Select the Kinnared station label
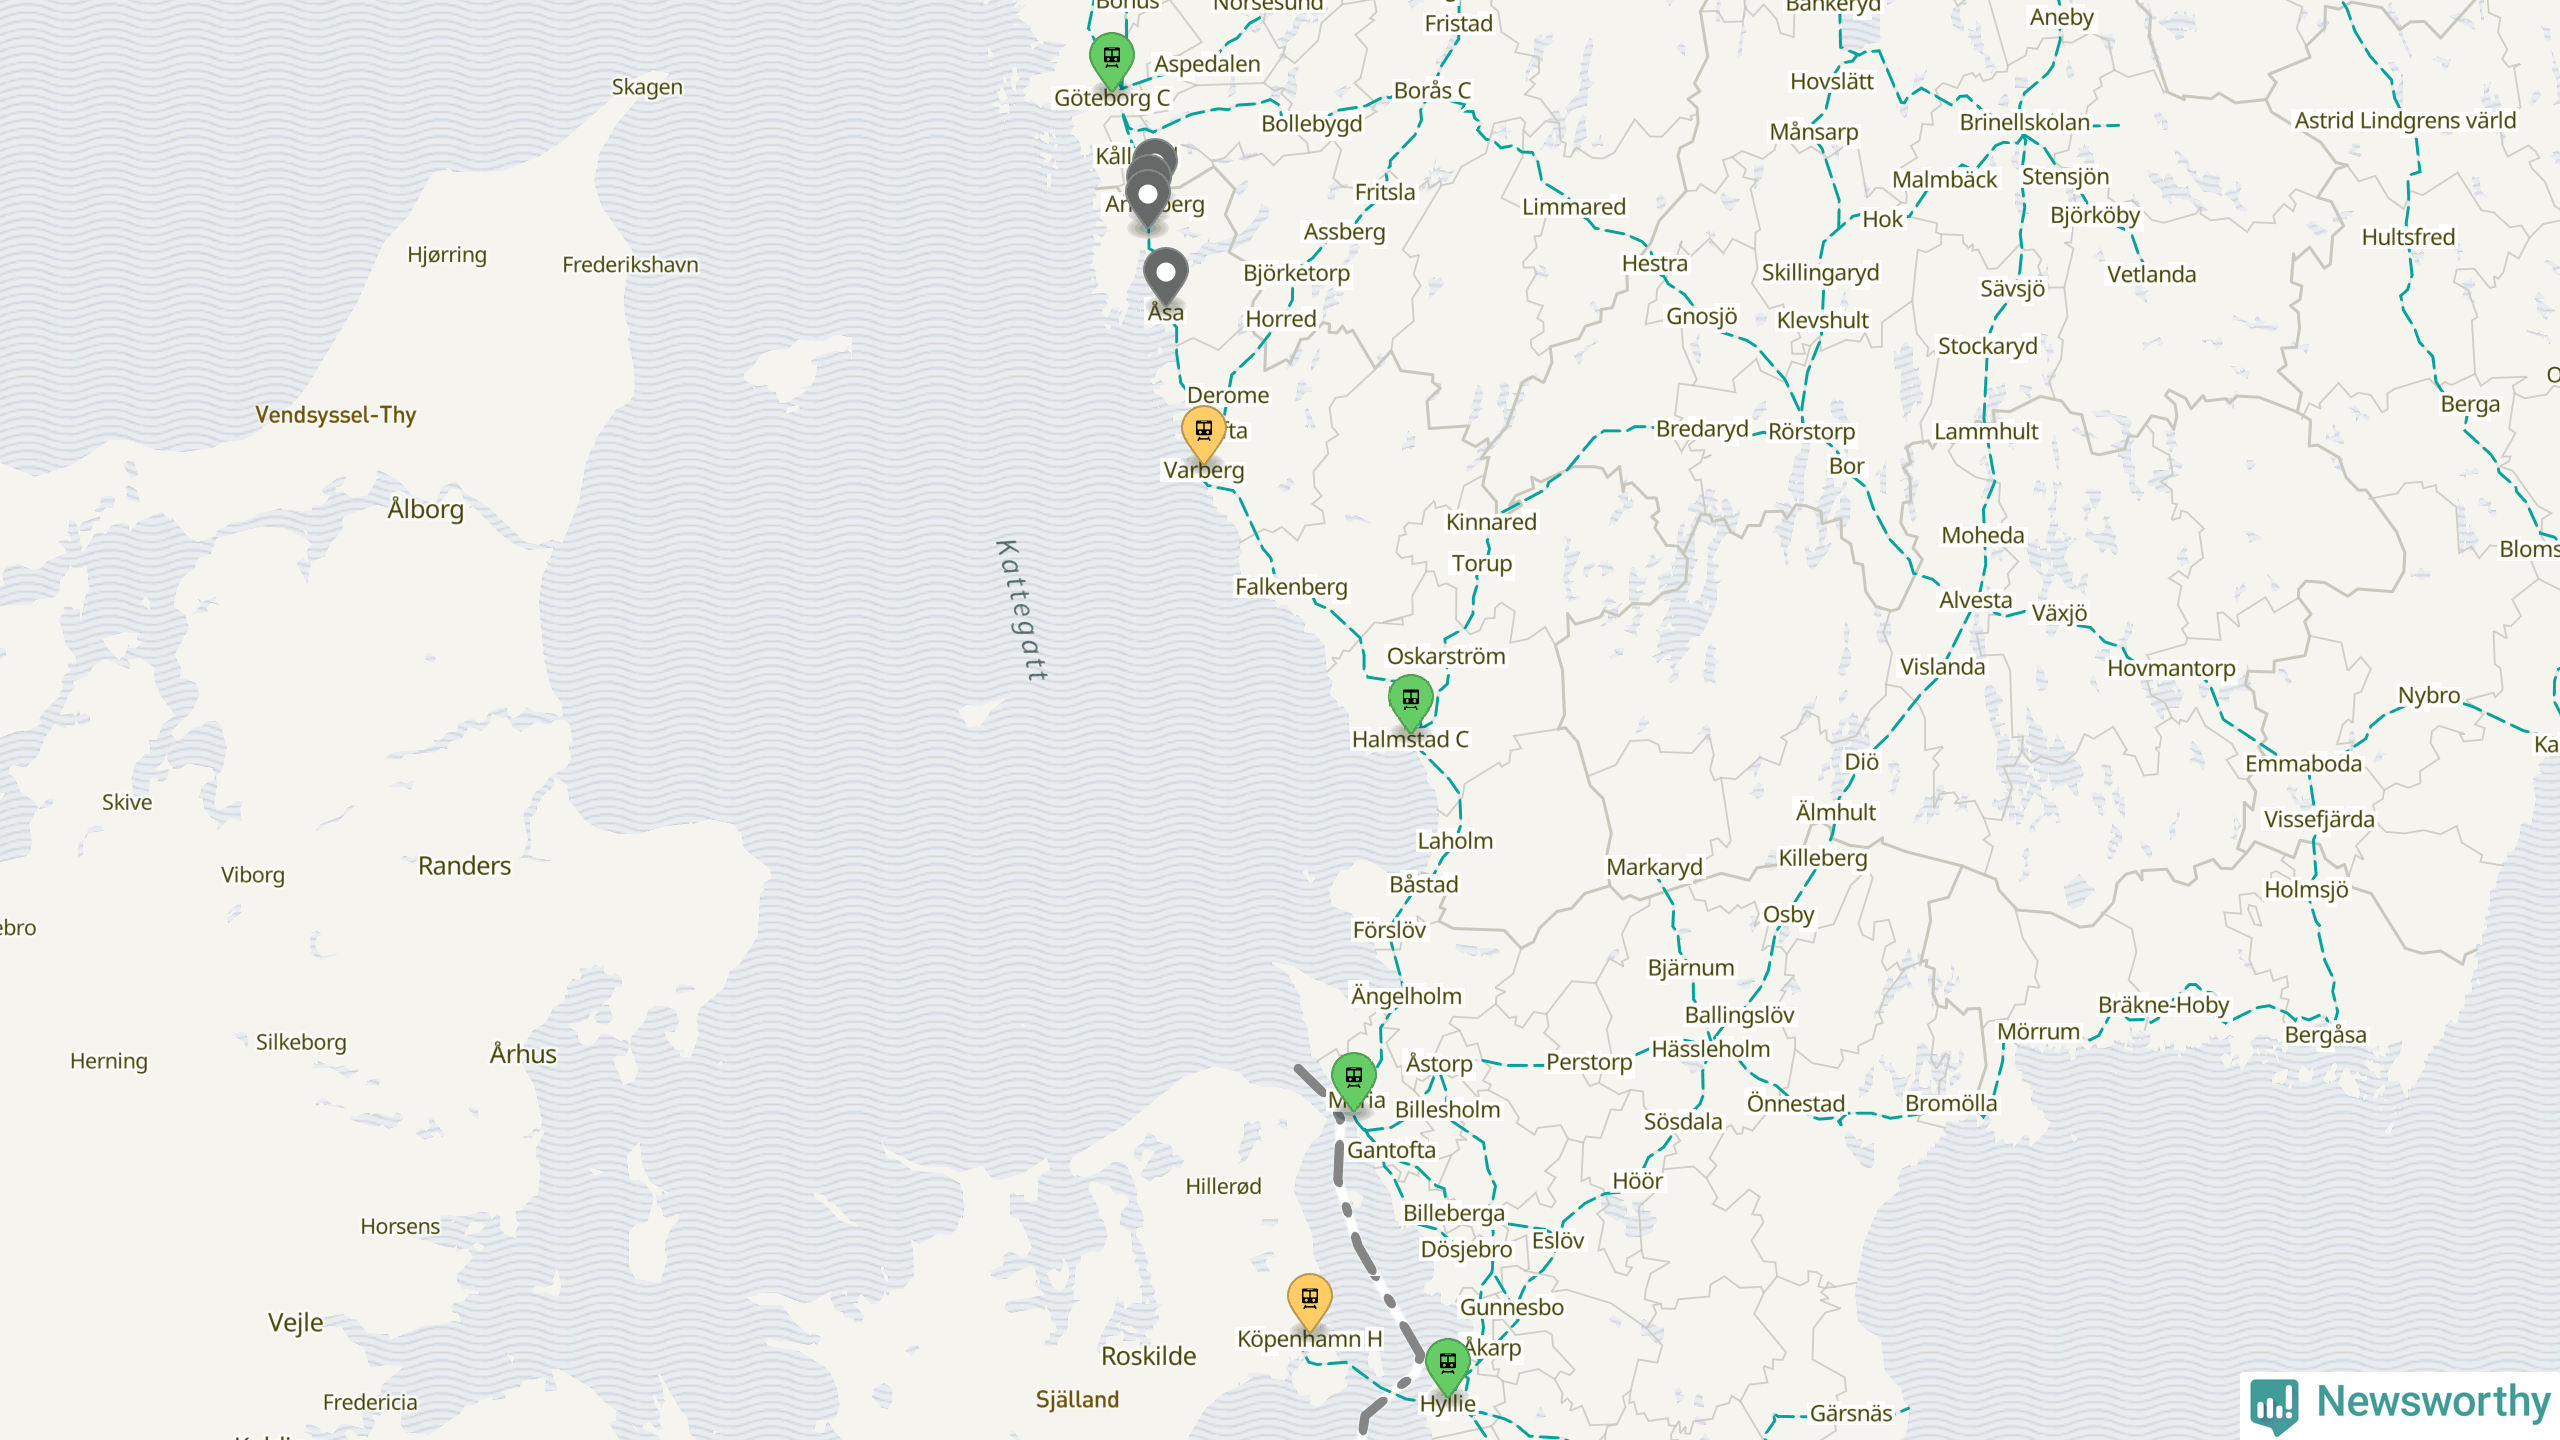Image resolution: width=2560 pixels, height=1440 pixels. click(1491, 522)
